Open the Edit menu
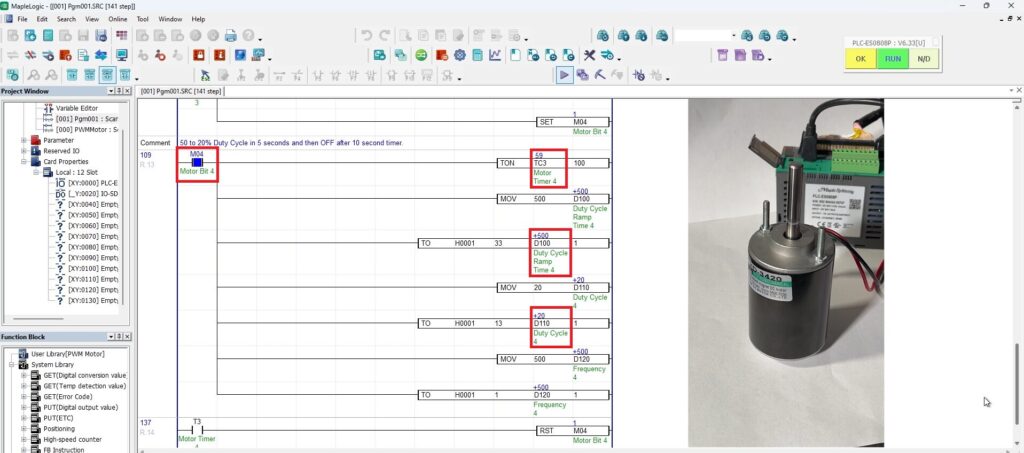Image resolution: width=1024 pixels, height=453 pixels. 42,19
